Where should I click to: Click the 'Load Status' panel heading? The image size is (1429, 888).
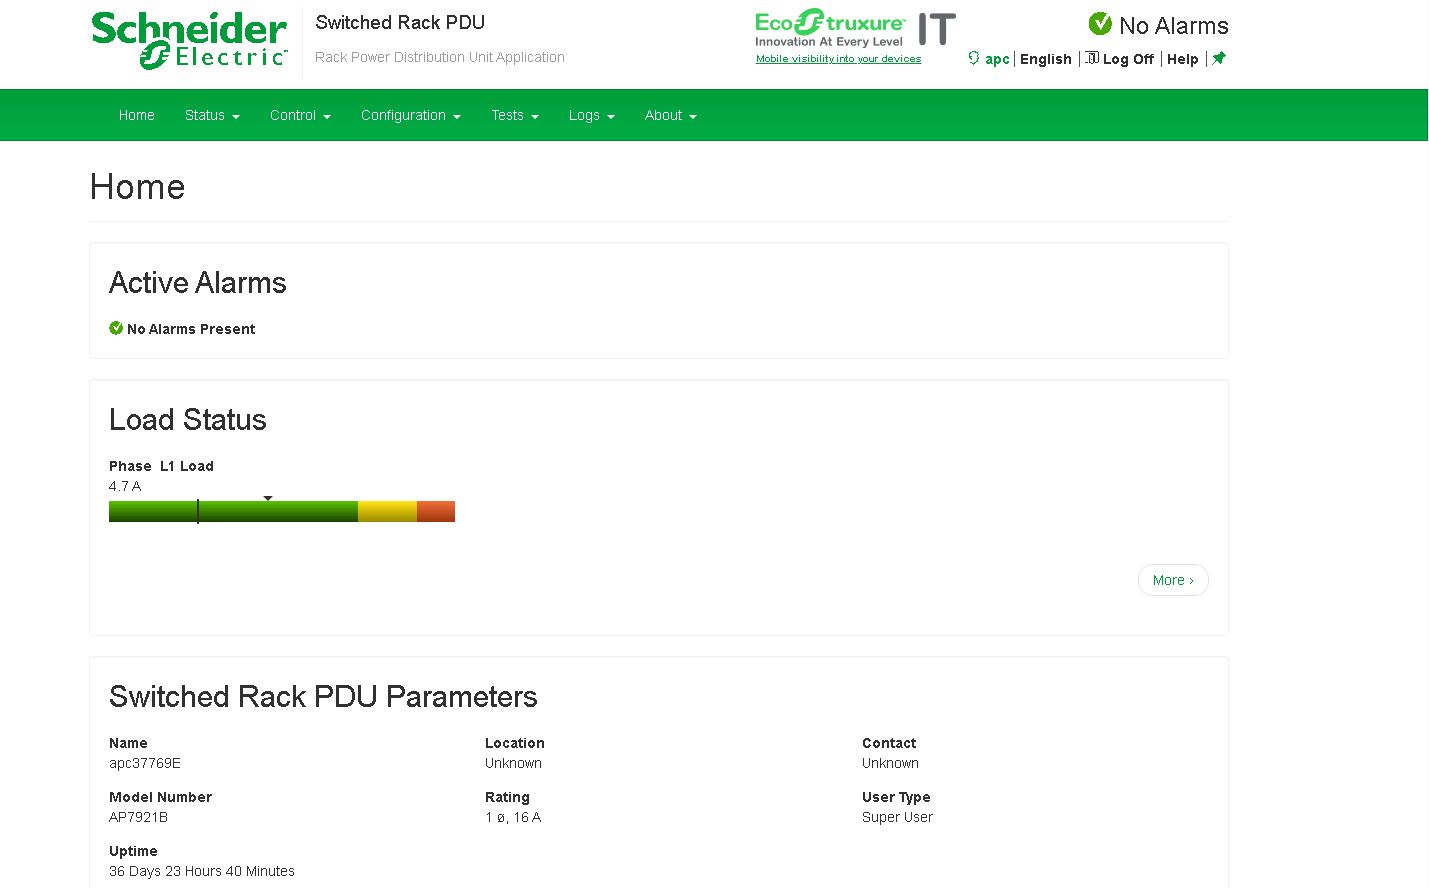[x=188, y=420]
